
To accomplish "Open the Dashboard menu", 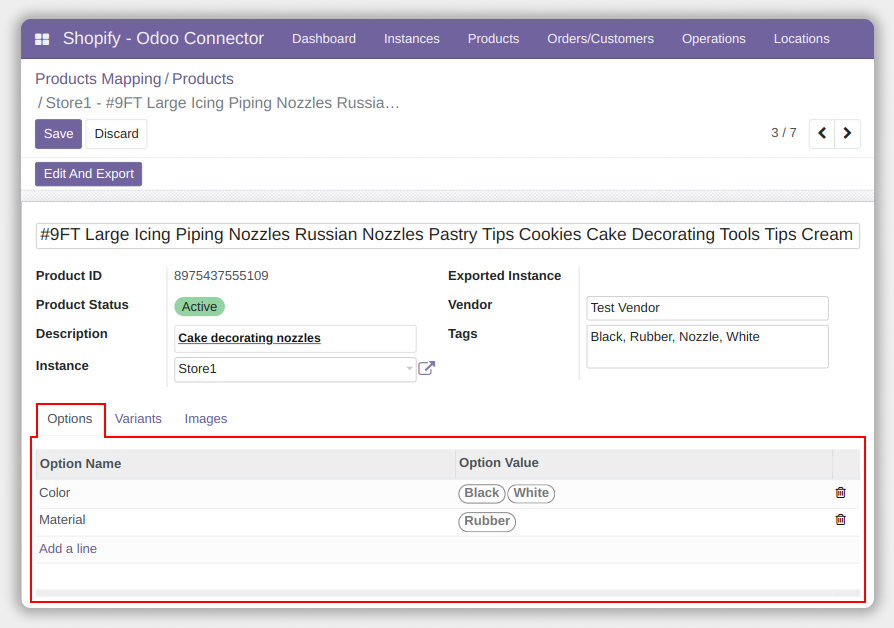I will pyautogui.click(x=324, y=39).
